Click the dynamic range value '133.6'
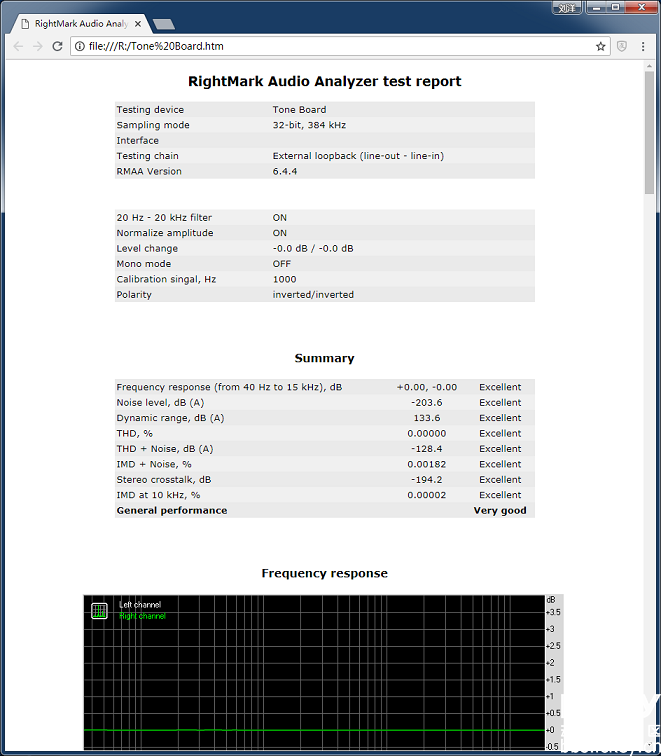 tap(427, 418)
